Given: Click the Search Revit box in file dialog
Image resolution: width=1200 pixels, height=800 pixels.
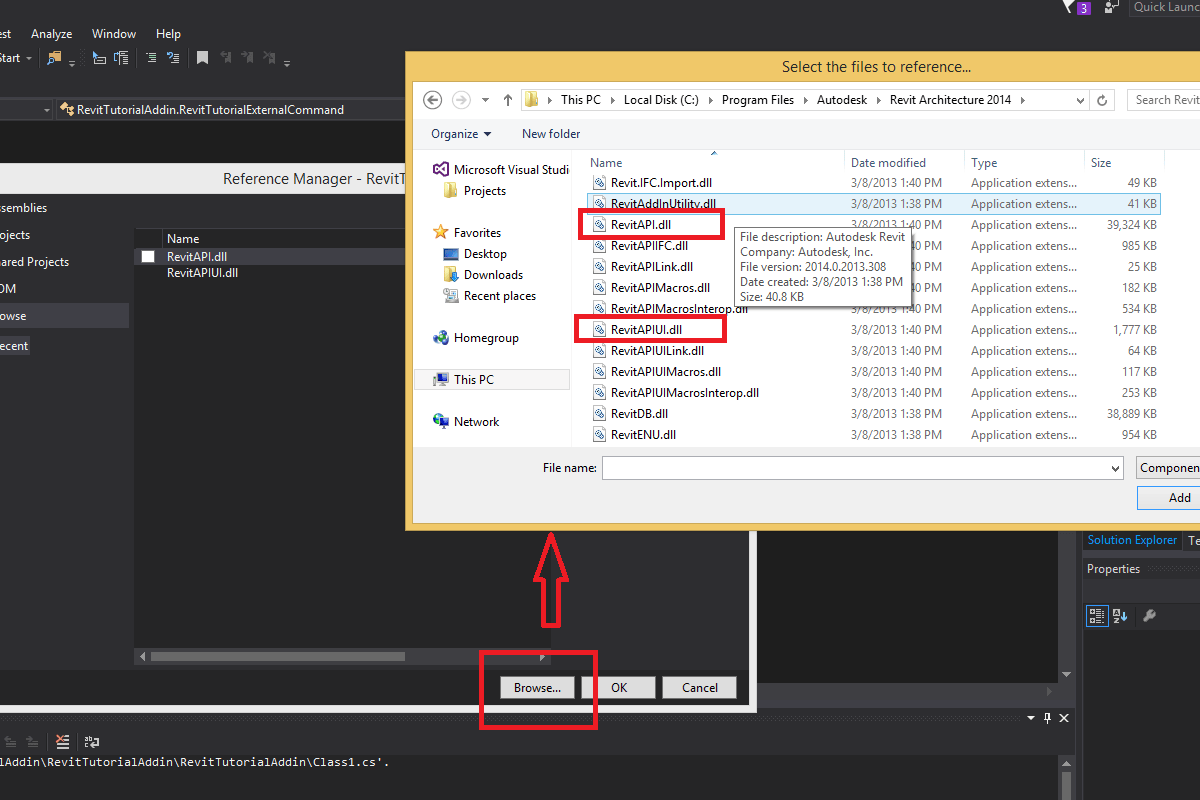Looking at the screenshot, I should 1163,100.
